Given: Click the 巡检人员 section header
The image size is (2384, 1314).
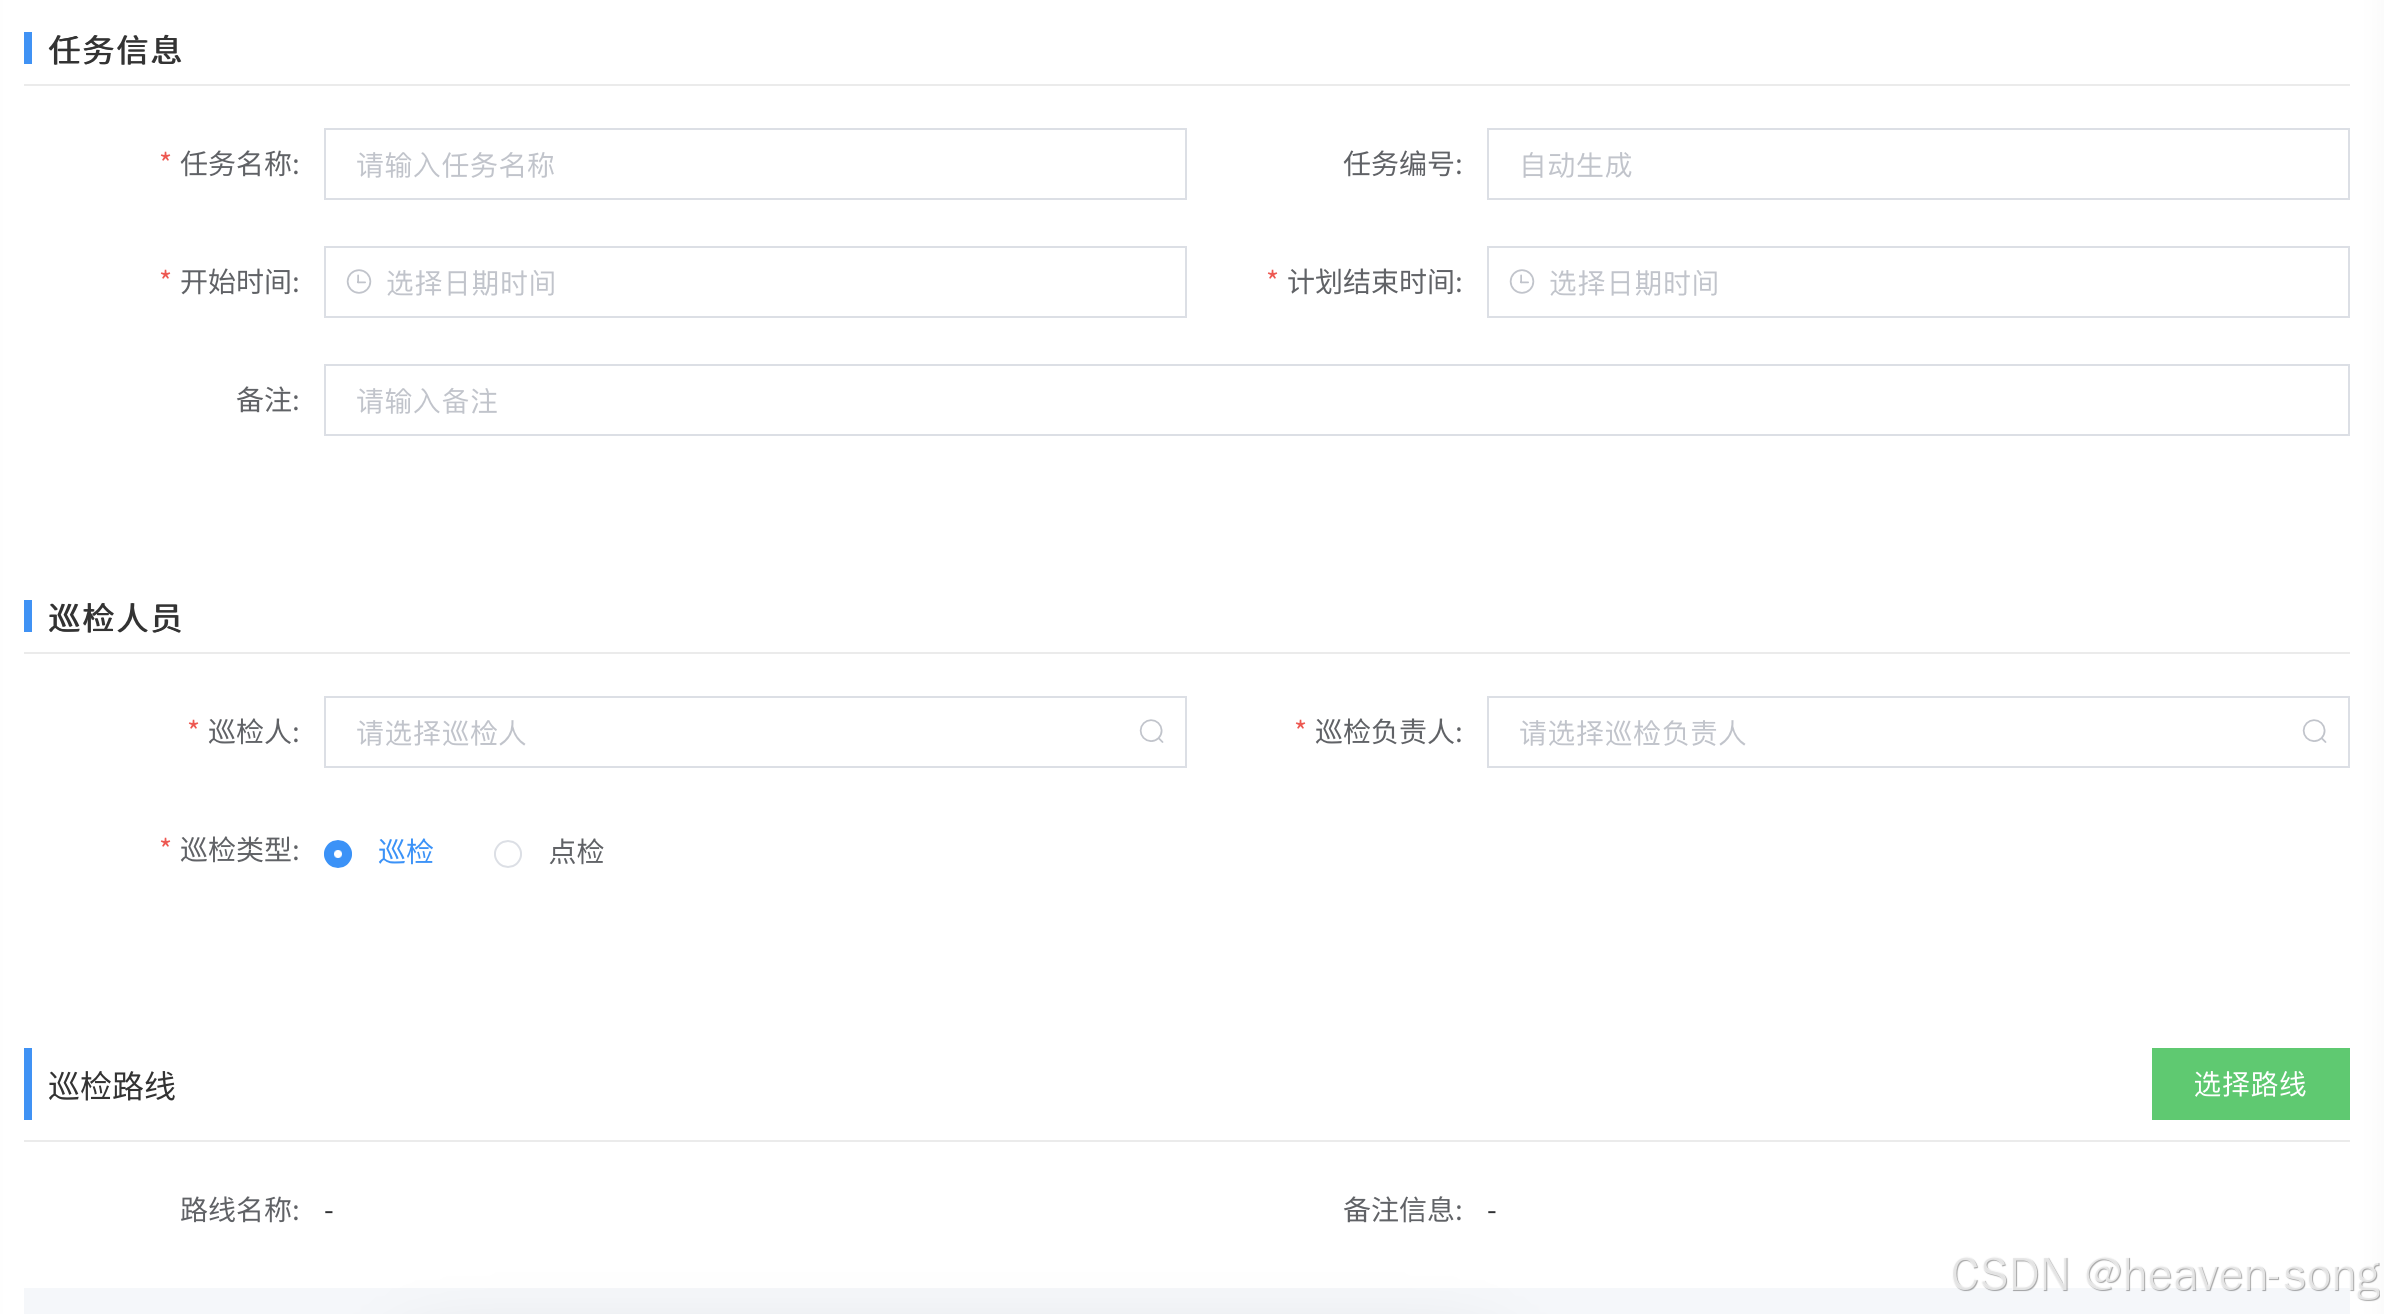Looking at the screenshot, I should click(x=115, y=618).
